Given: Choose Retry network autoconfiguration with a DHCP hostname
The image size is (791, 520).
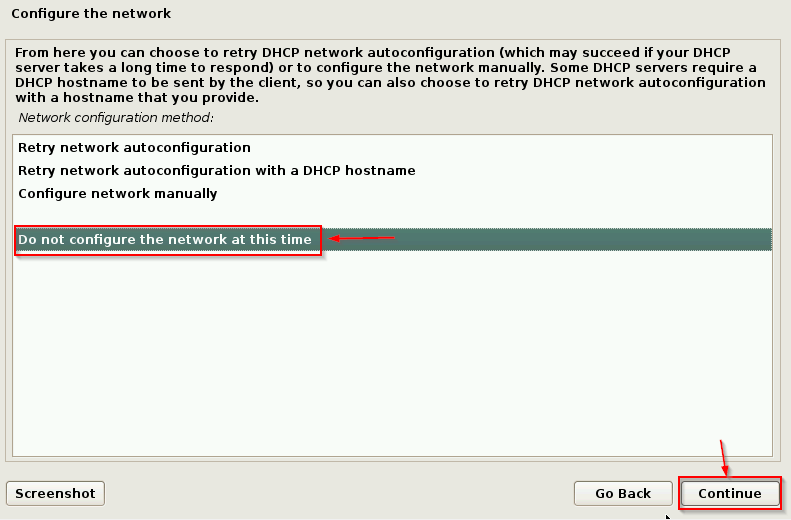Looking at the screenshot, I should 392,170.
